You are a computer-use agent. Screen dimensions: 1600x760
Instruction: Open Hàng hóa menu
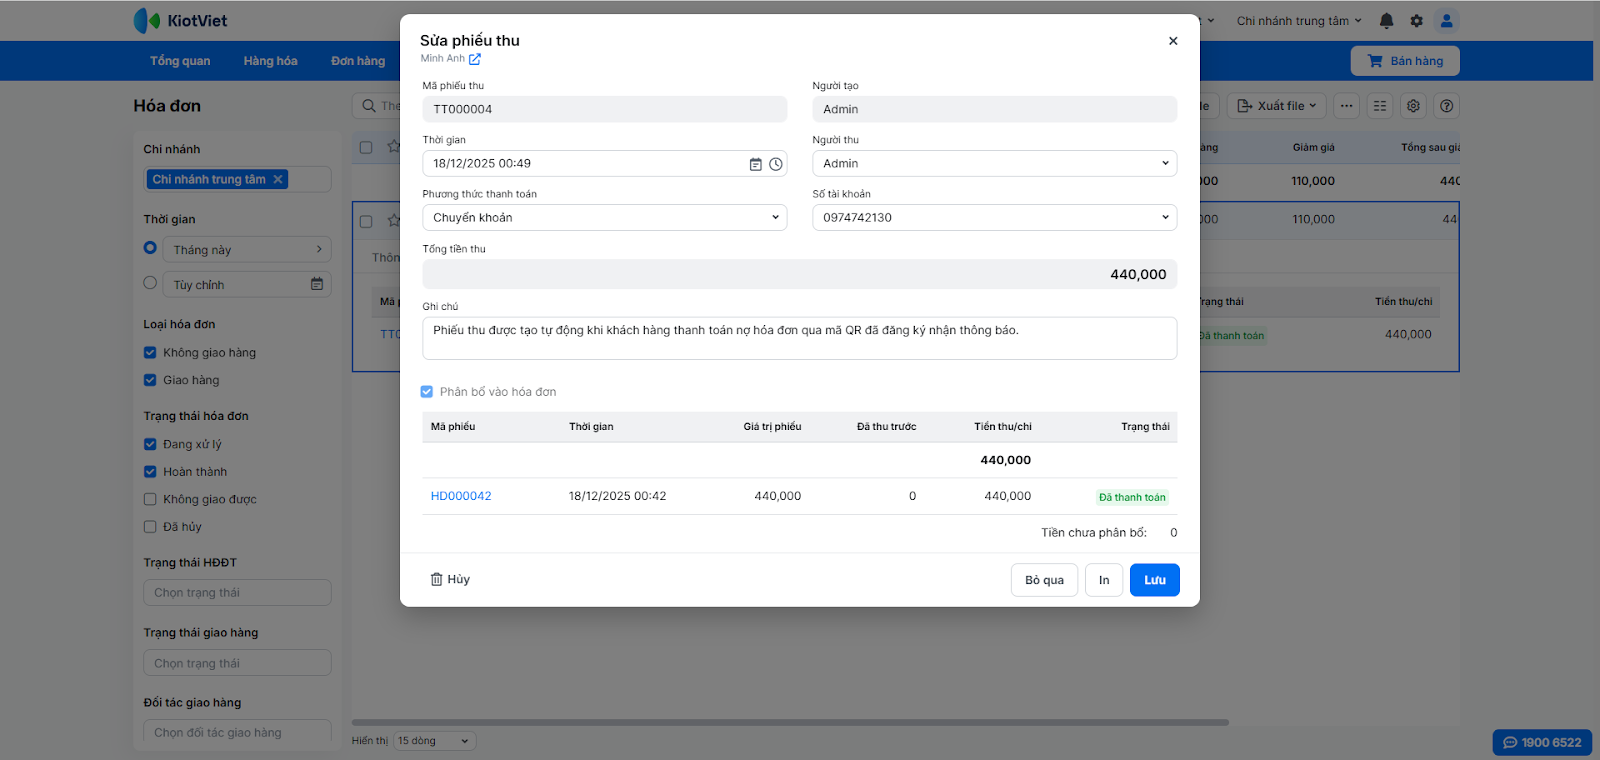click(x=270, y=61)
